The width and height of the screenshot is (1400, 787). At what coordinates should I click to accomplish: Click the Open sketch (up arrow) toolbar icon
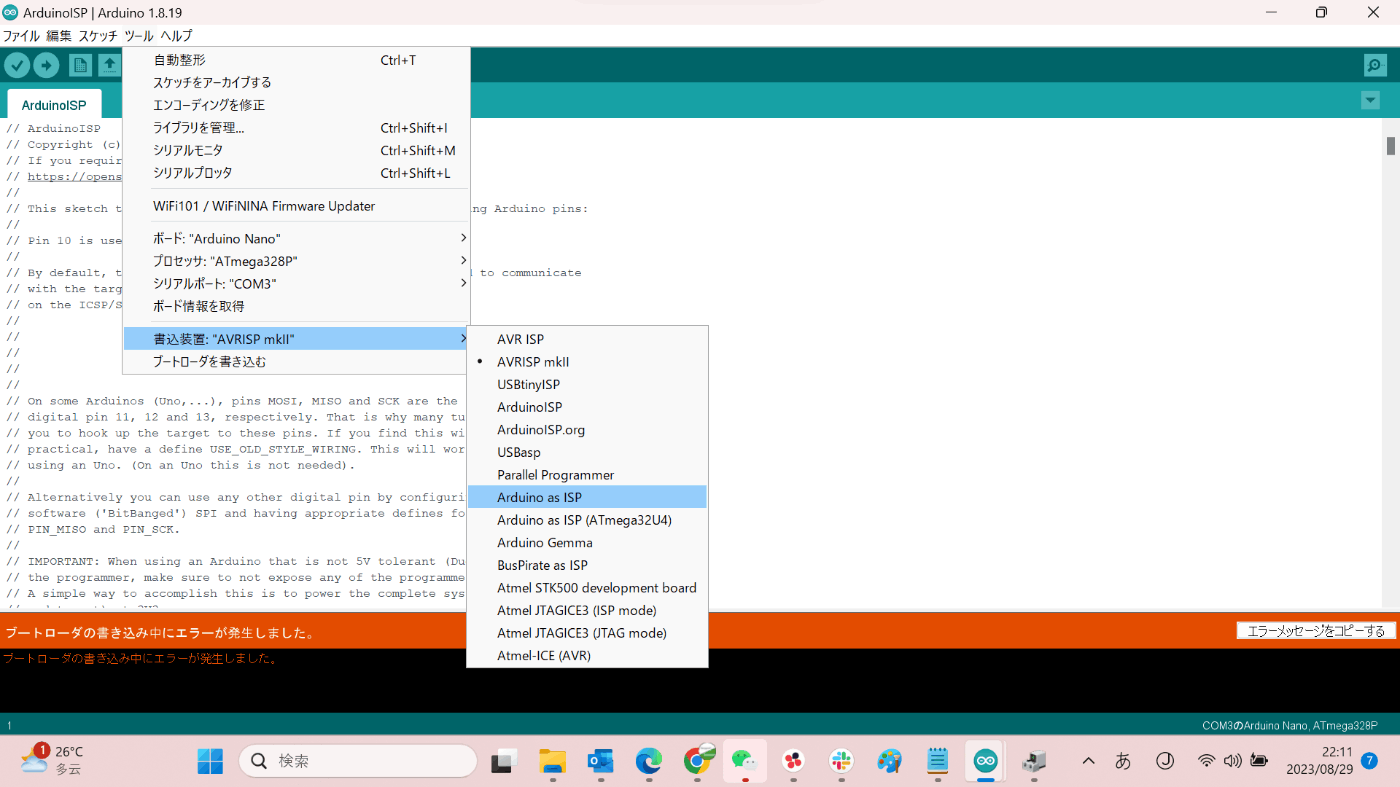(109, 65)
